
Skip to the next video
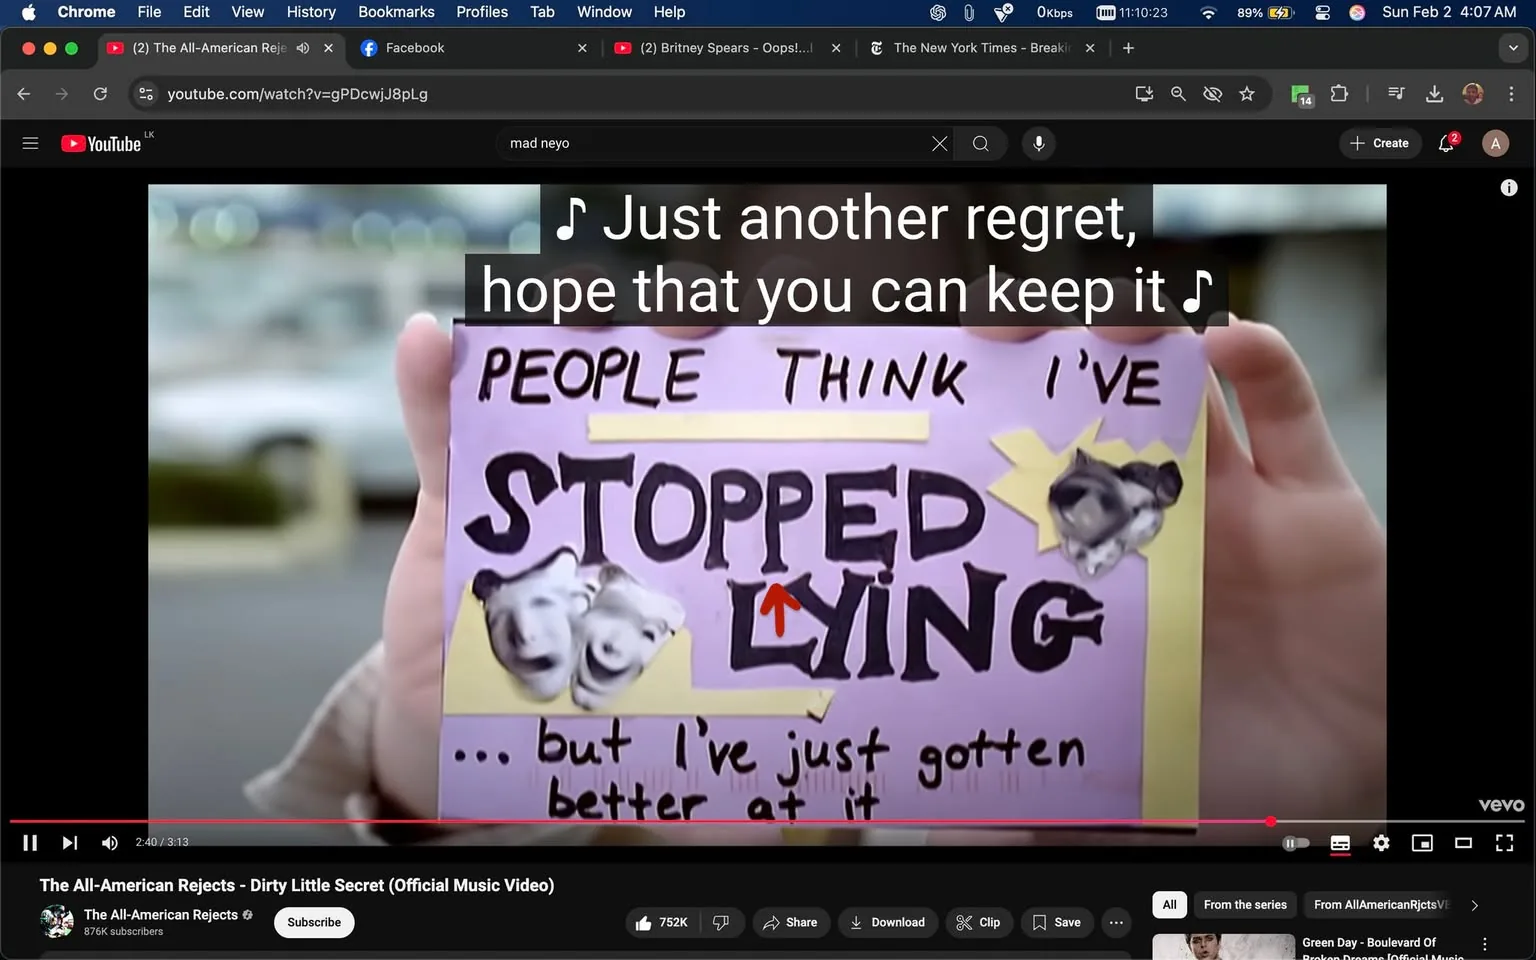(x=69, y=843)
